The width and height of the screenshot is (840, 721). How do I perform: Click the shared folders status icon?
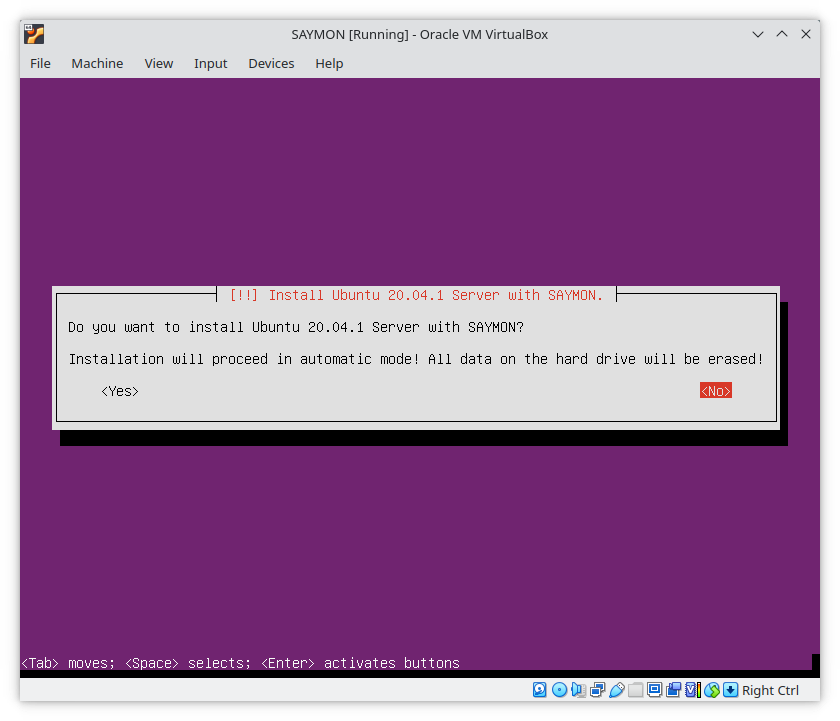pos(635,690)
